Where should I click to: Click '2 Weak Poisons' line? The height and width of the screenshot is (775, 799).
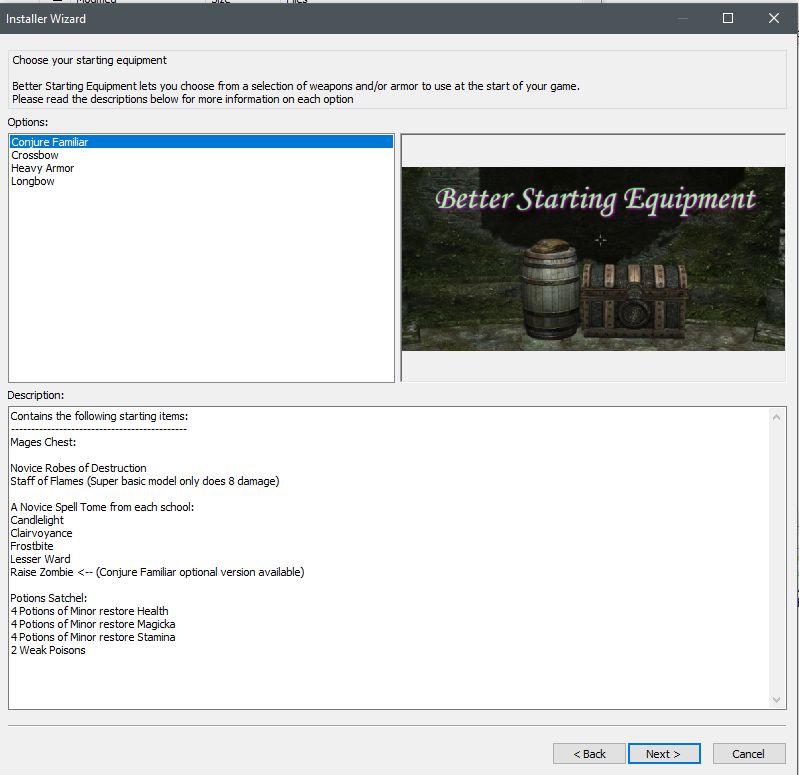[x=48, y=650]
